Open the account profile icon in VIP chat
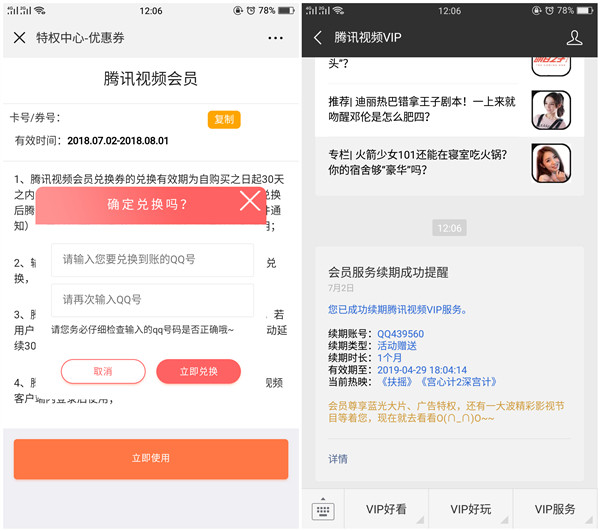 (x=574, y=37)
